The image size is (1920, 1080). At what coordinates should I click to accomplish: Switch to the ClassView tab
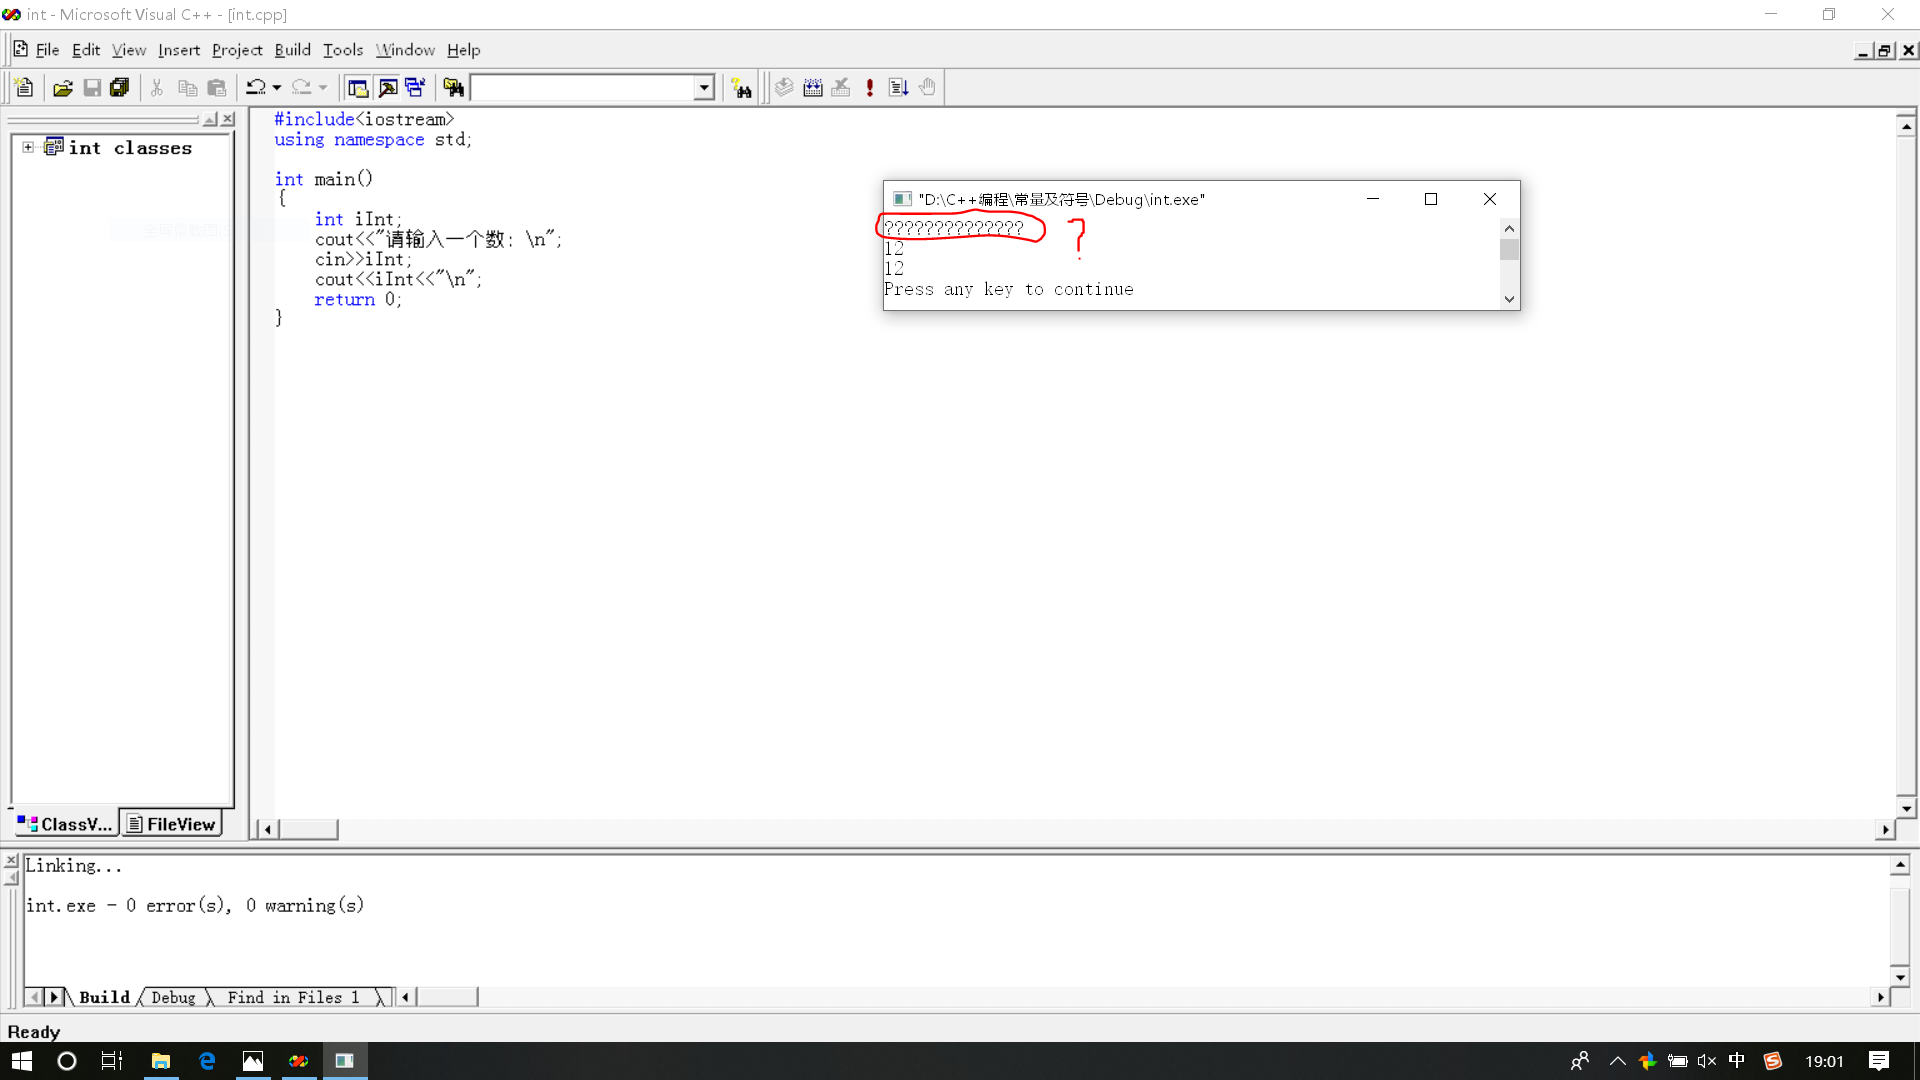click(65, 824)
